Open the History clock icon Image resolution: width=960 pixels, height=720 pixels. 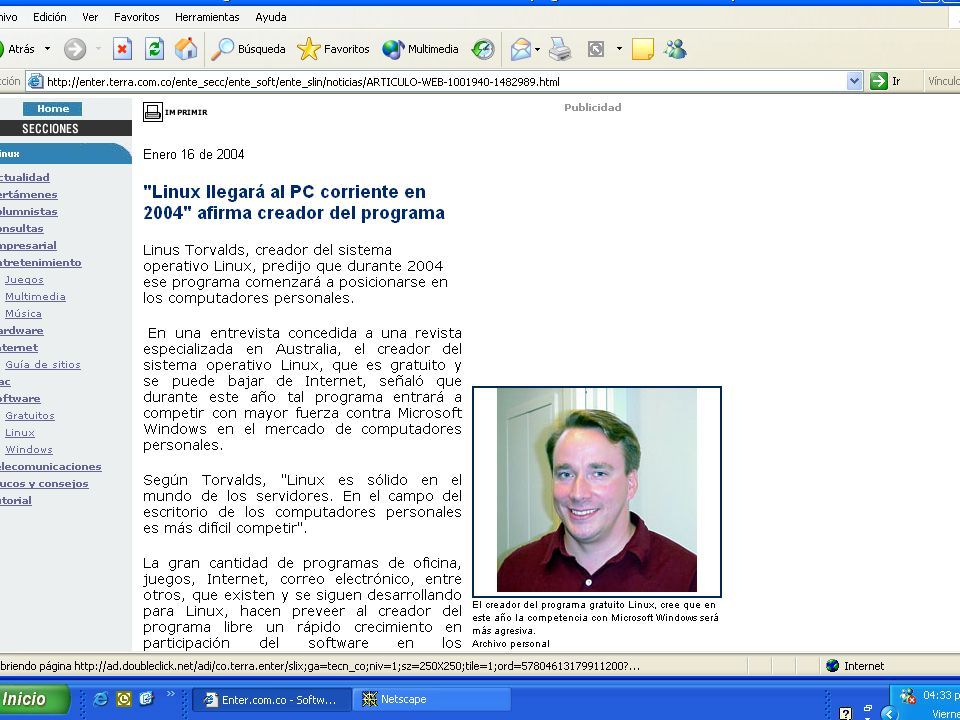[x=482, y=49]
